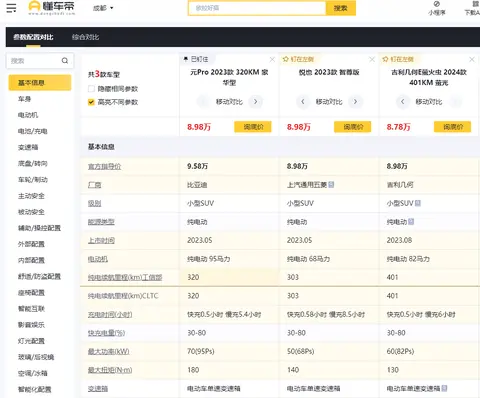This screenshot has width=480, height=398.
Task: Select 空调/冰箱 in the sidebar
Action: [x=32, y=373]
